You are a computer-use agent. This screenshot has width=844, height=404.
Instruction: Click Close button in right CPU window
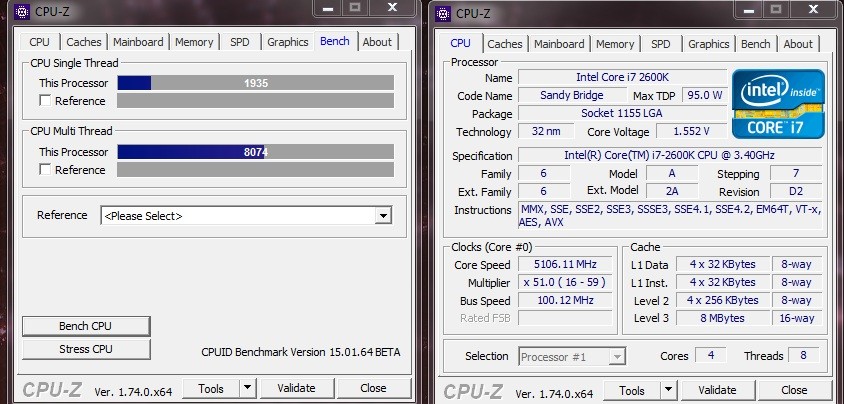point(794,390)
